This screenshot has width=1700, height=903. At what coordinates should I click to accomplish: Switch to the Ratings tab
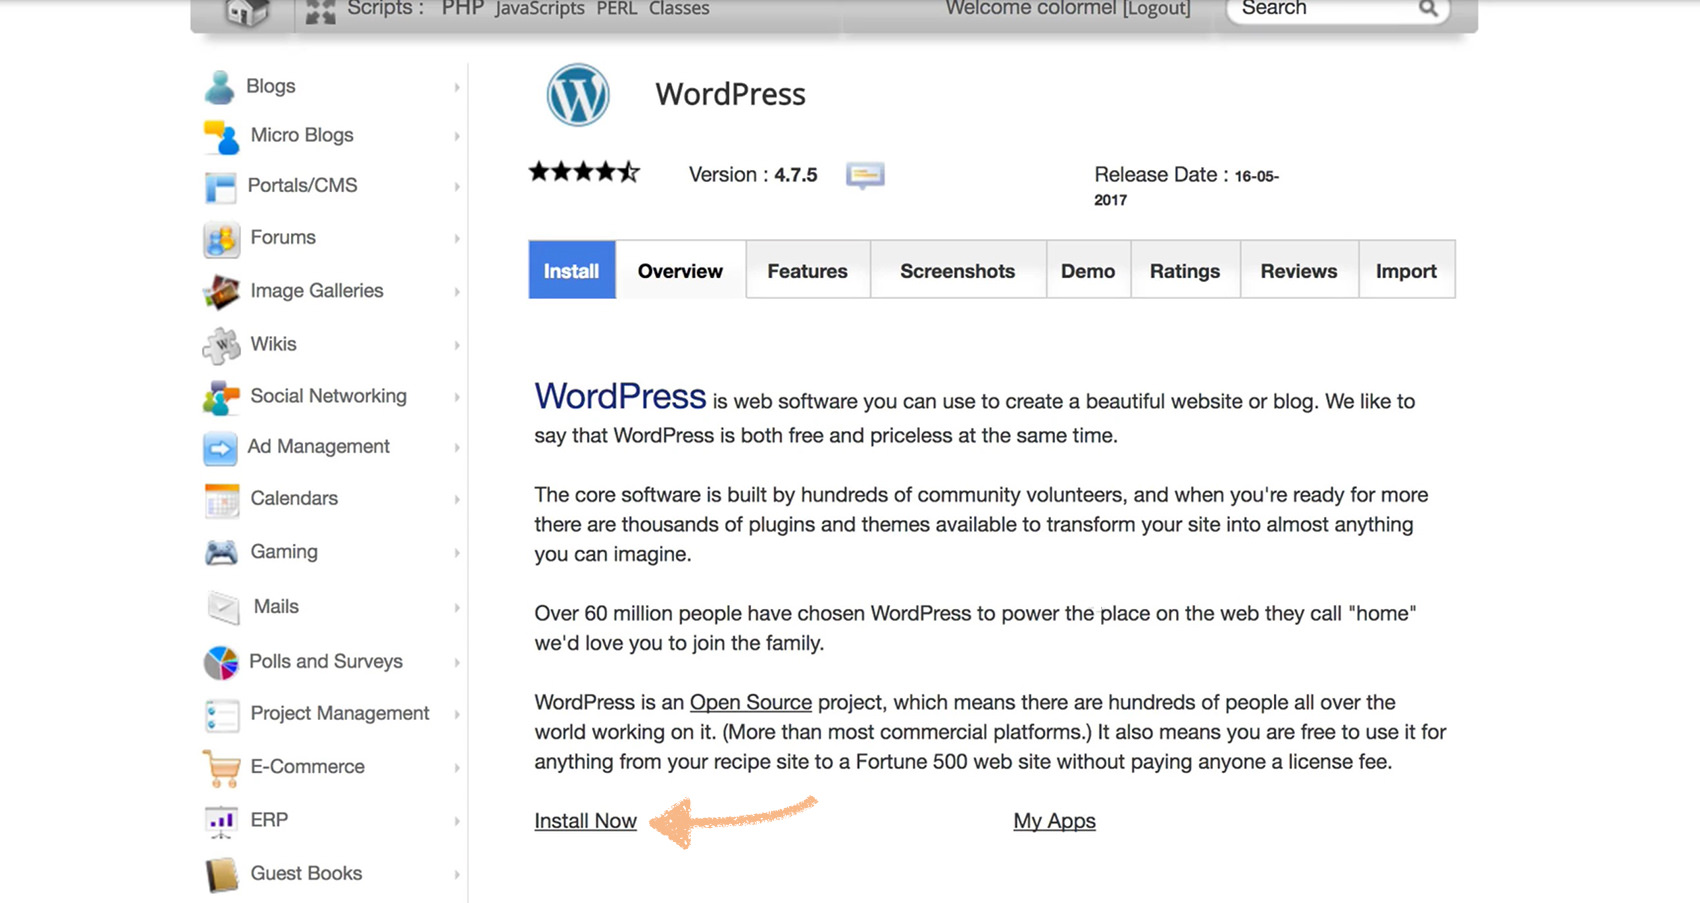[x=1185, y=270]
